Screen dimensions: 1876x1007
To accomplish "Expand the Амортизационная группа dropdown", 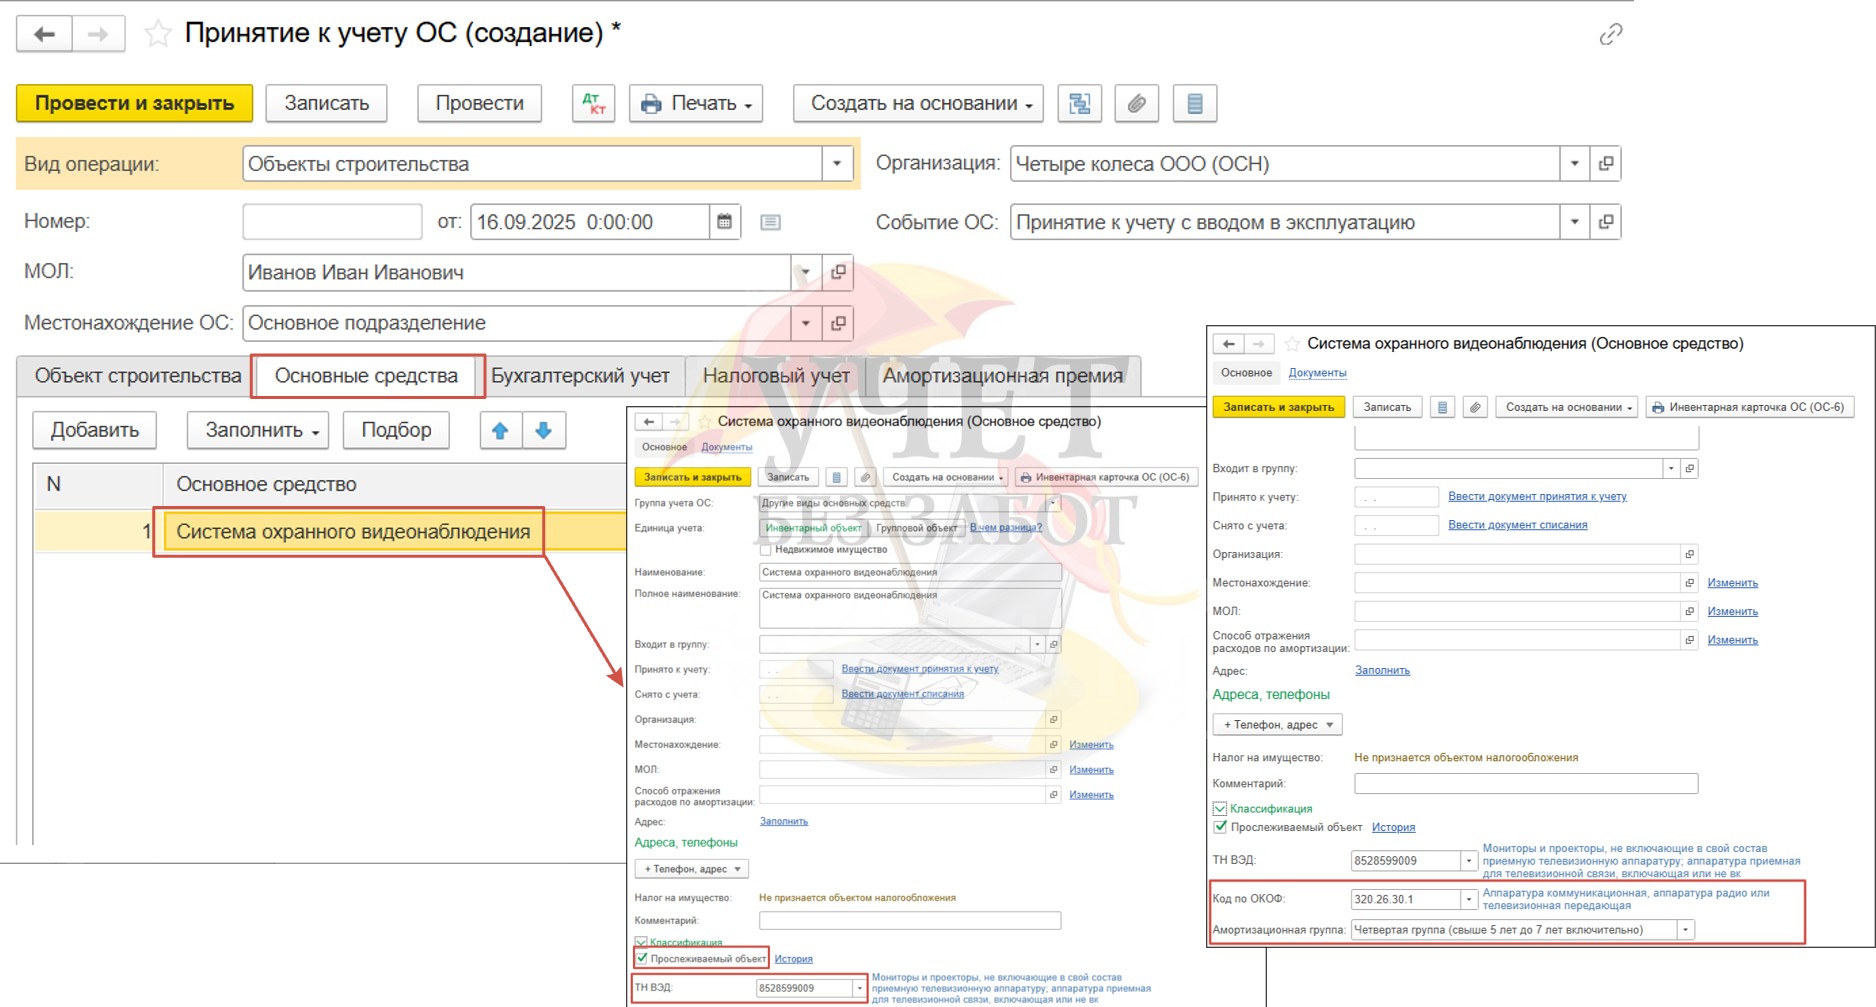I will point(1685,930).
